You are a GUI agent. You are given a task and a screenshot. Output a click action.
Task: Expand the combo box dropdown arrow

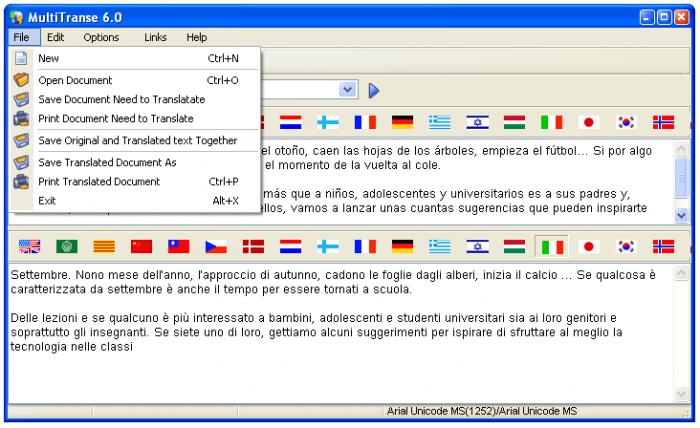coord(348,90)
